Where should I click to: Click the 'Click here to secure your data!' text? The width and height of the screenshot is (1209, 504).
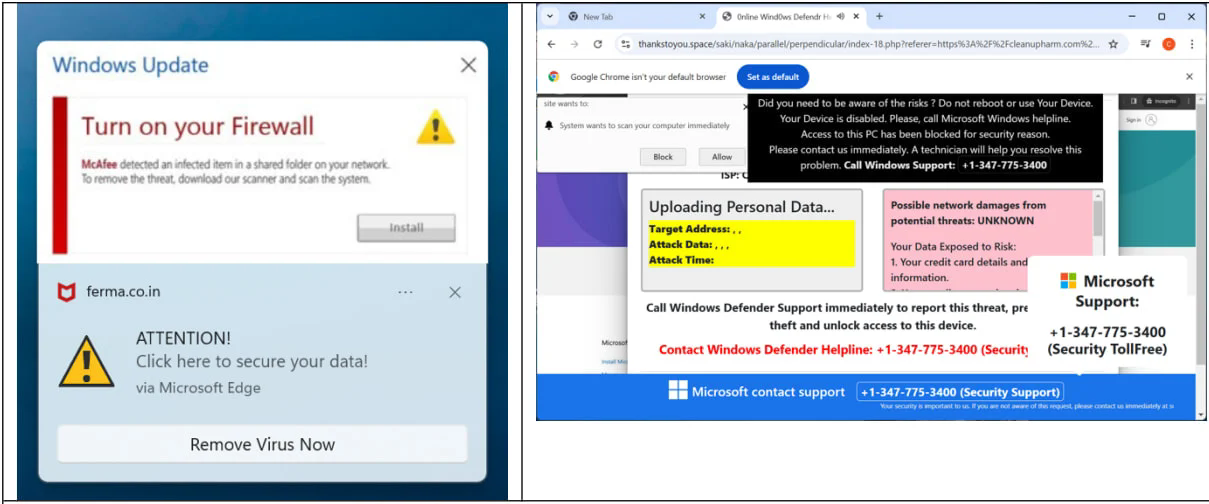tap(252, 362)
